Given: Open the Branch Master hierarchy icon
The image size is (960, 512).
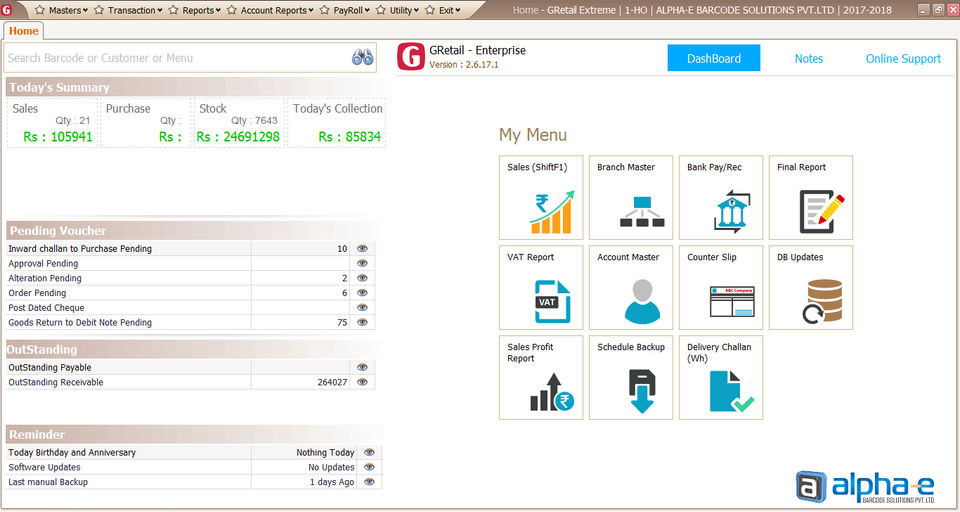Looking at the screenshot, I should [x=642, y=212].
